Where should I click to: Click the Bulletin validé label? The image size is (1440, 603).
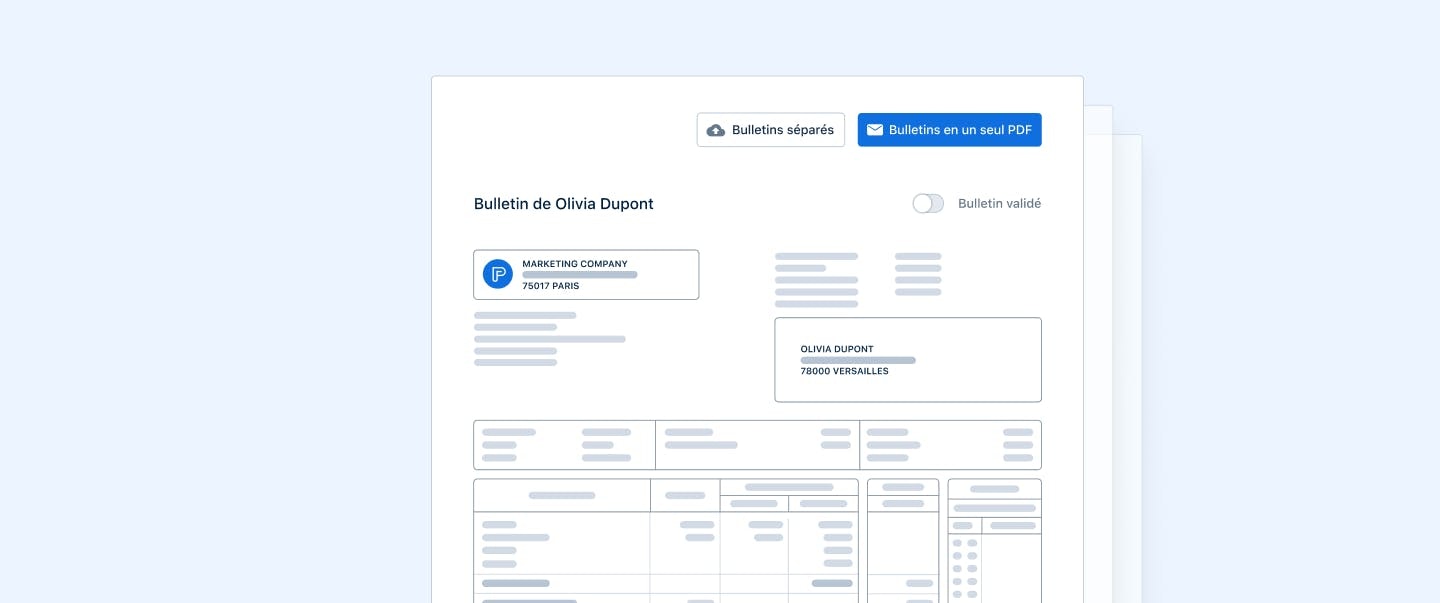pyautogui.click(x=999, y=203)
